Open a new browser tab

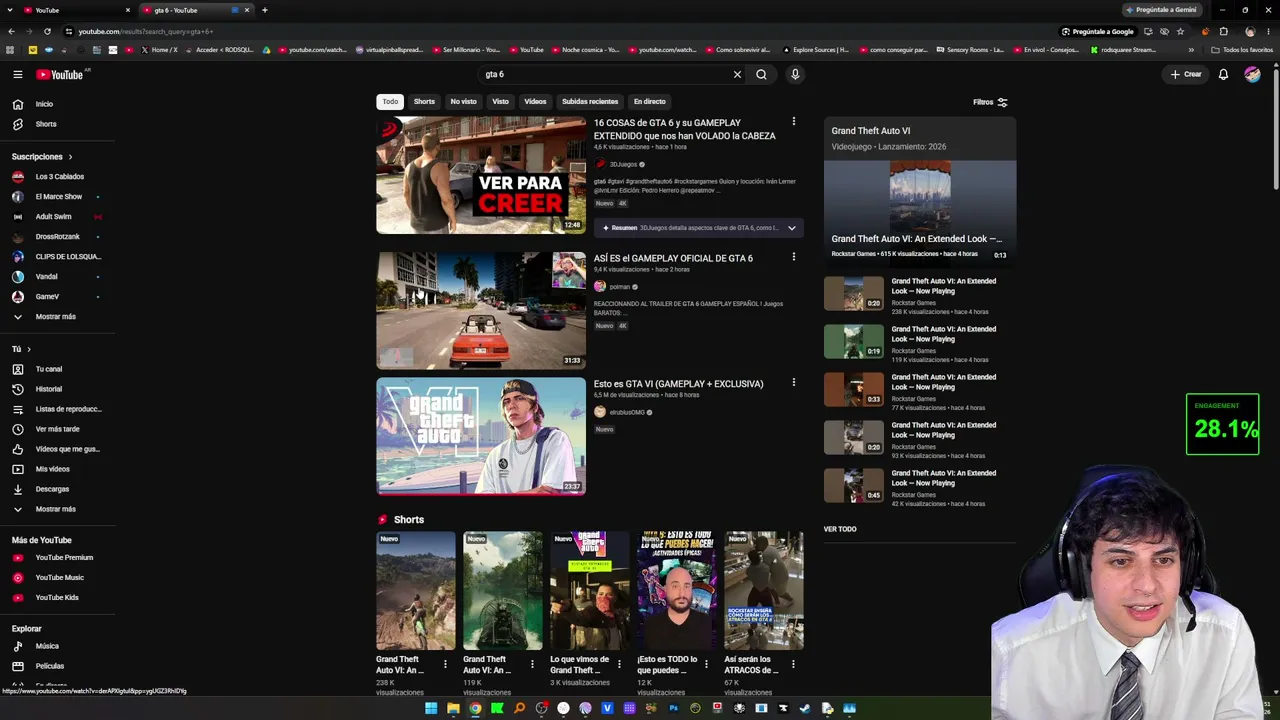(264, 10)
